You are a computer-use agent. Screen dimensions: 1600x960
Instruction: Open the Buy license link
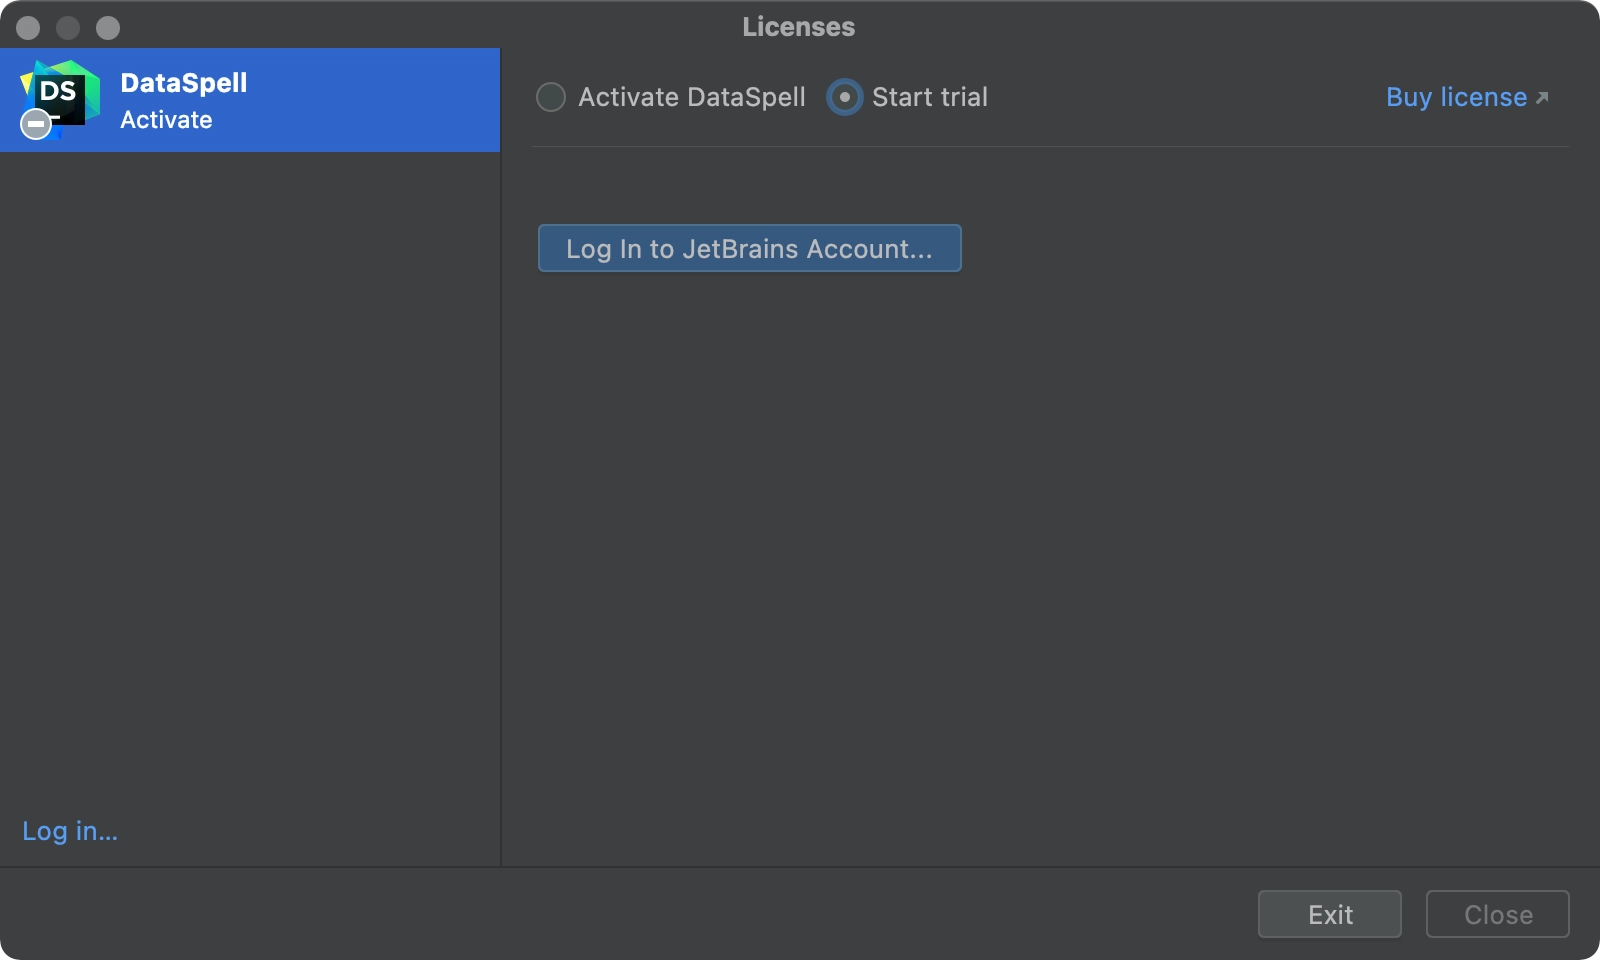tap(1467, 97)
